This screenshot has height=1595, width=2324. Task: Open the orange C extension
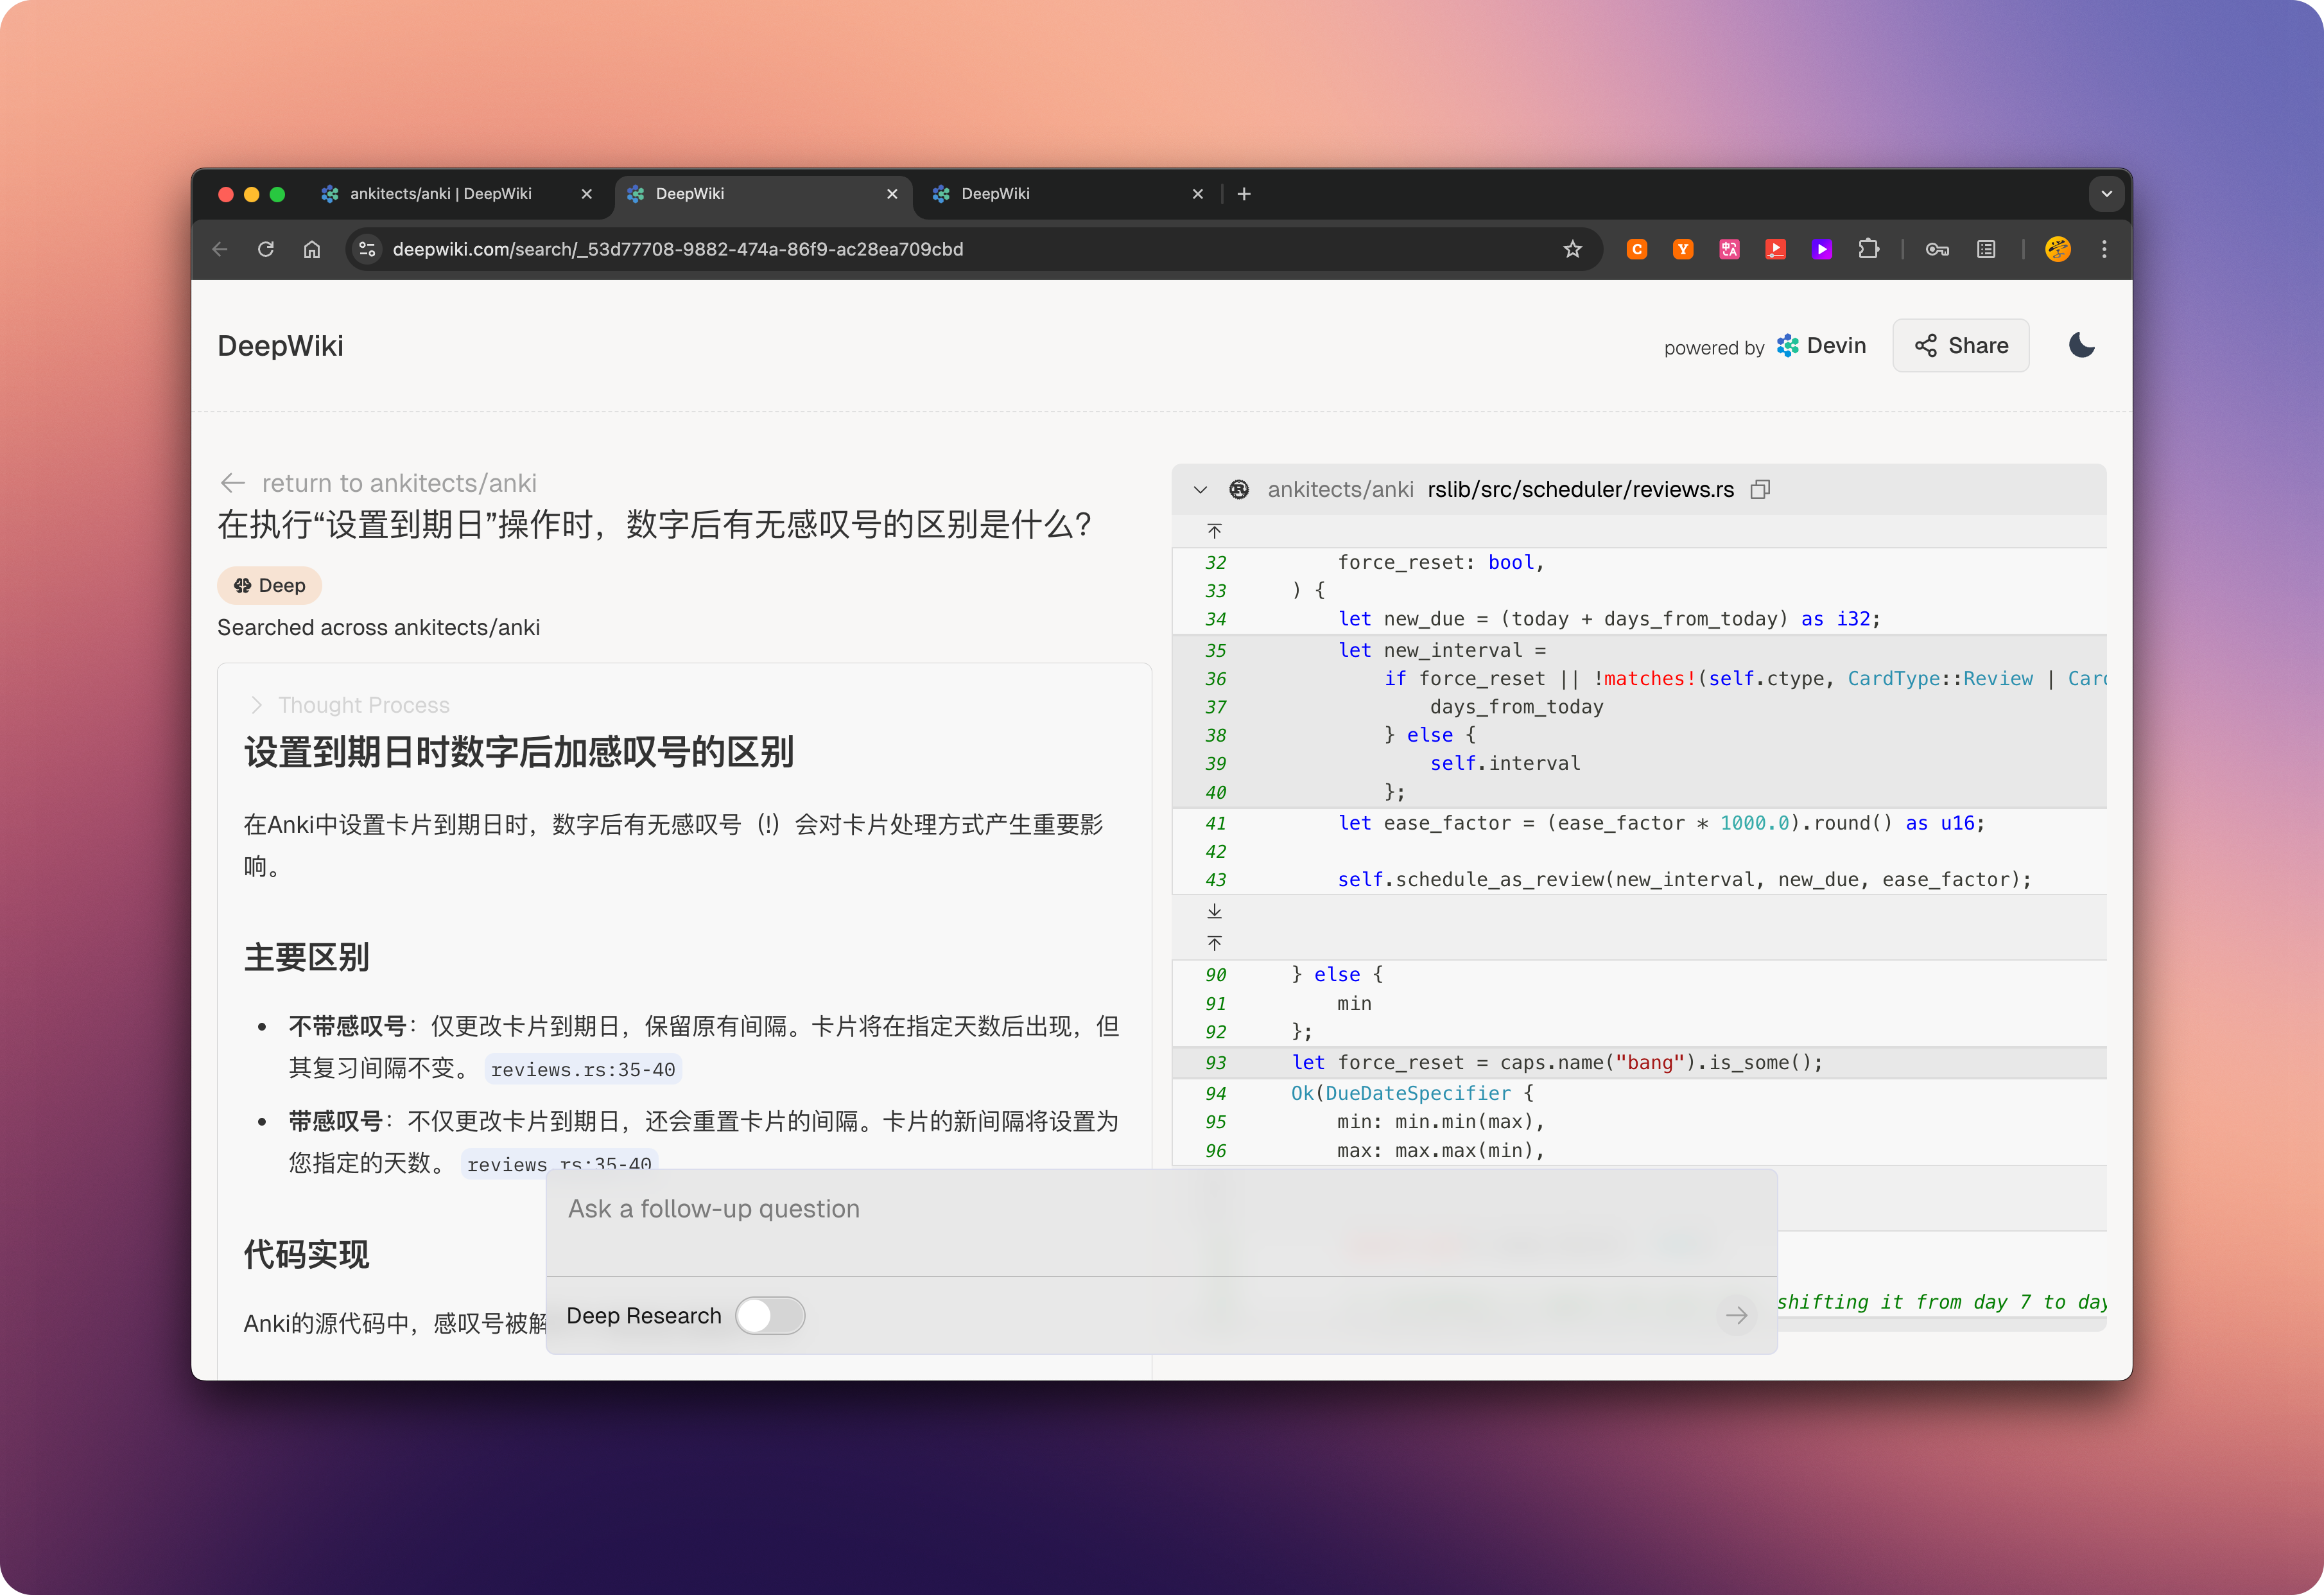1637,249
